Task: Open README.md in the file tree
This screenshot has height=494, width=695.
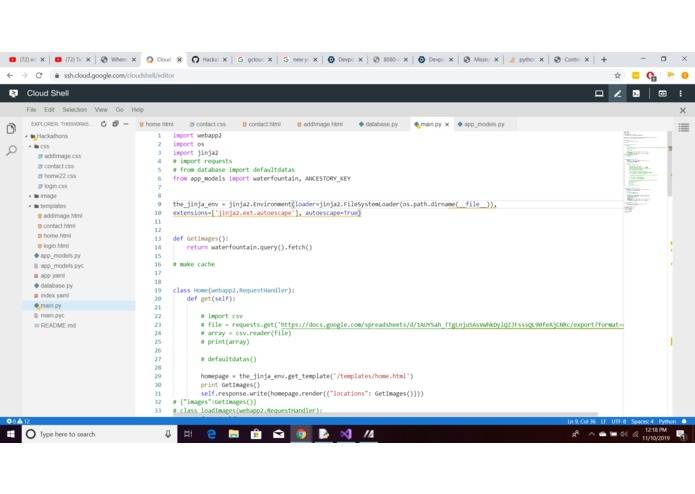Action: (58, 326)
